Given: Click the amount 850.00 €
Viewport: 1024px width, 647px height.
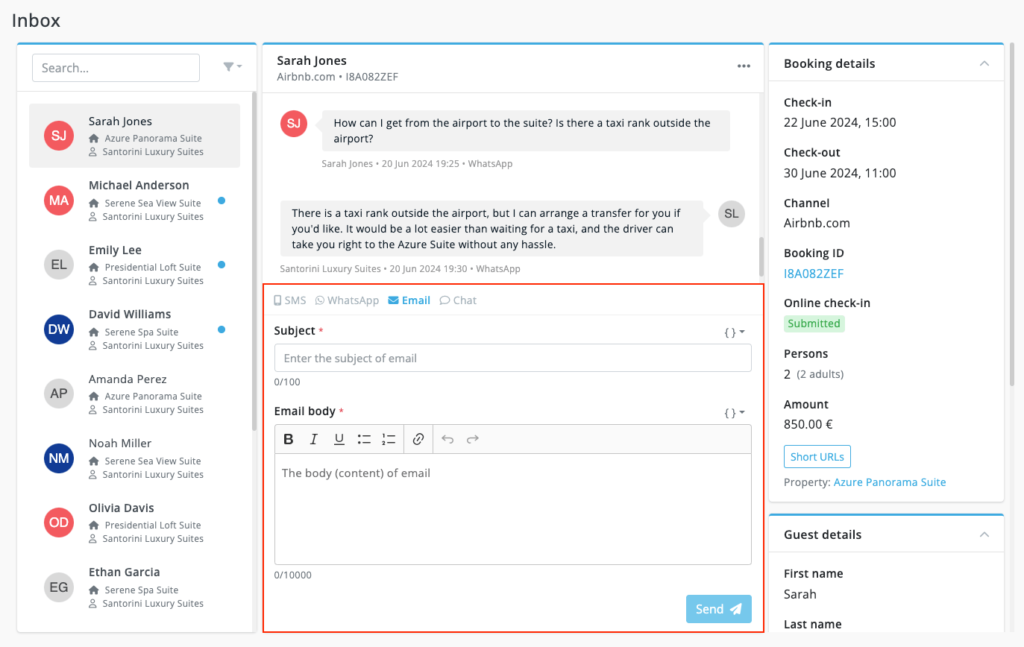Looking at the screenshot, I should click(808, 424).
